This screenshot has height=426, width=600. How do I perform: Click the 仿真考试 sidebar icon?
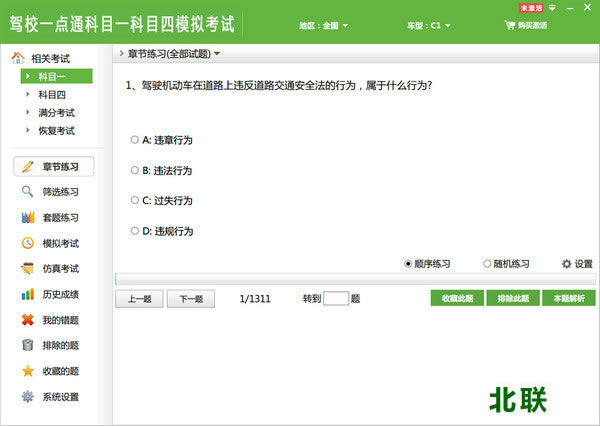(28, 269)
